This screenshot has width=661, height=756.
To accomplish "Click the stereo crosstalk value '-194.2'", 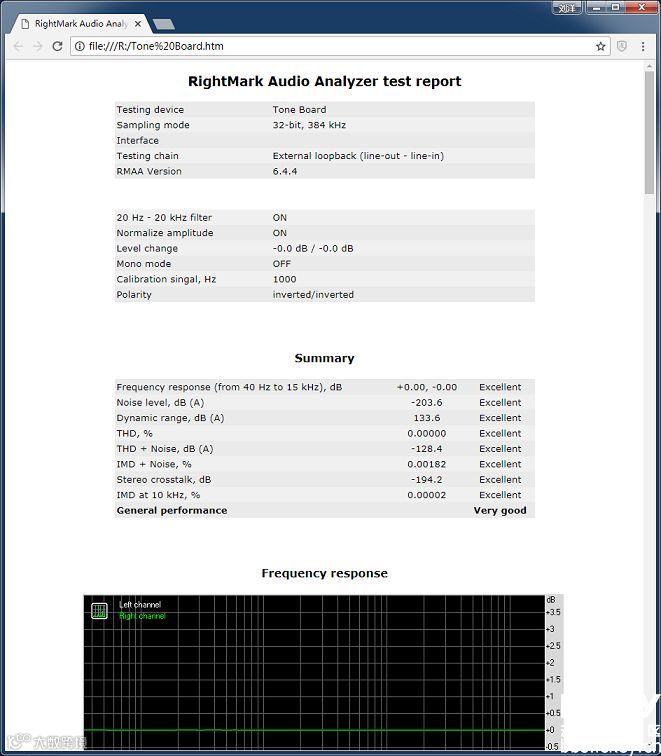I will 427,480.
